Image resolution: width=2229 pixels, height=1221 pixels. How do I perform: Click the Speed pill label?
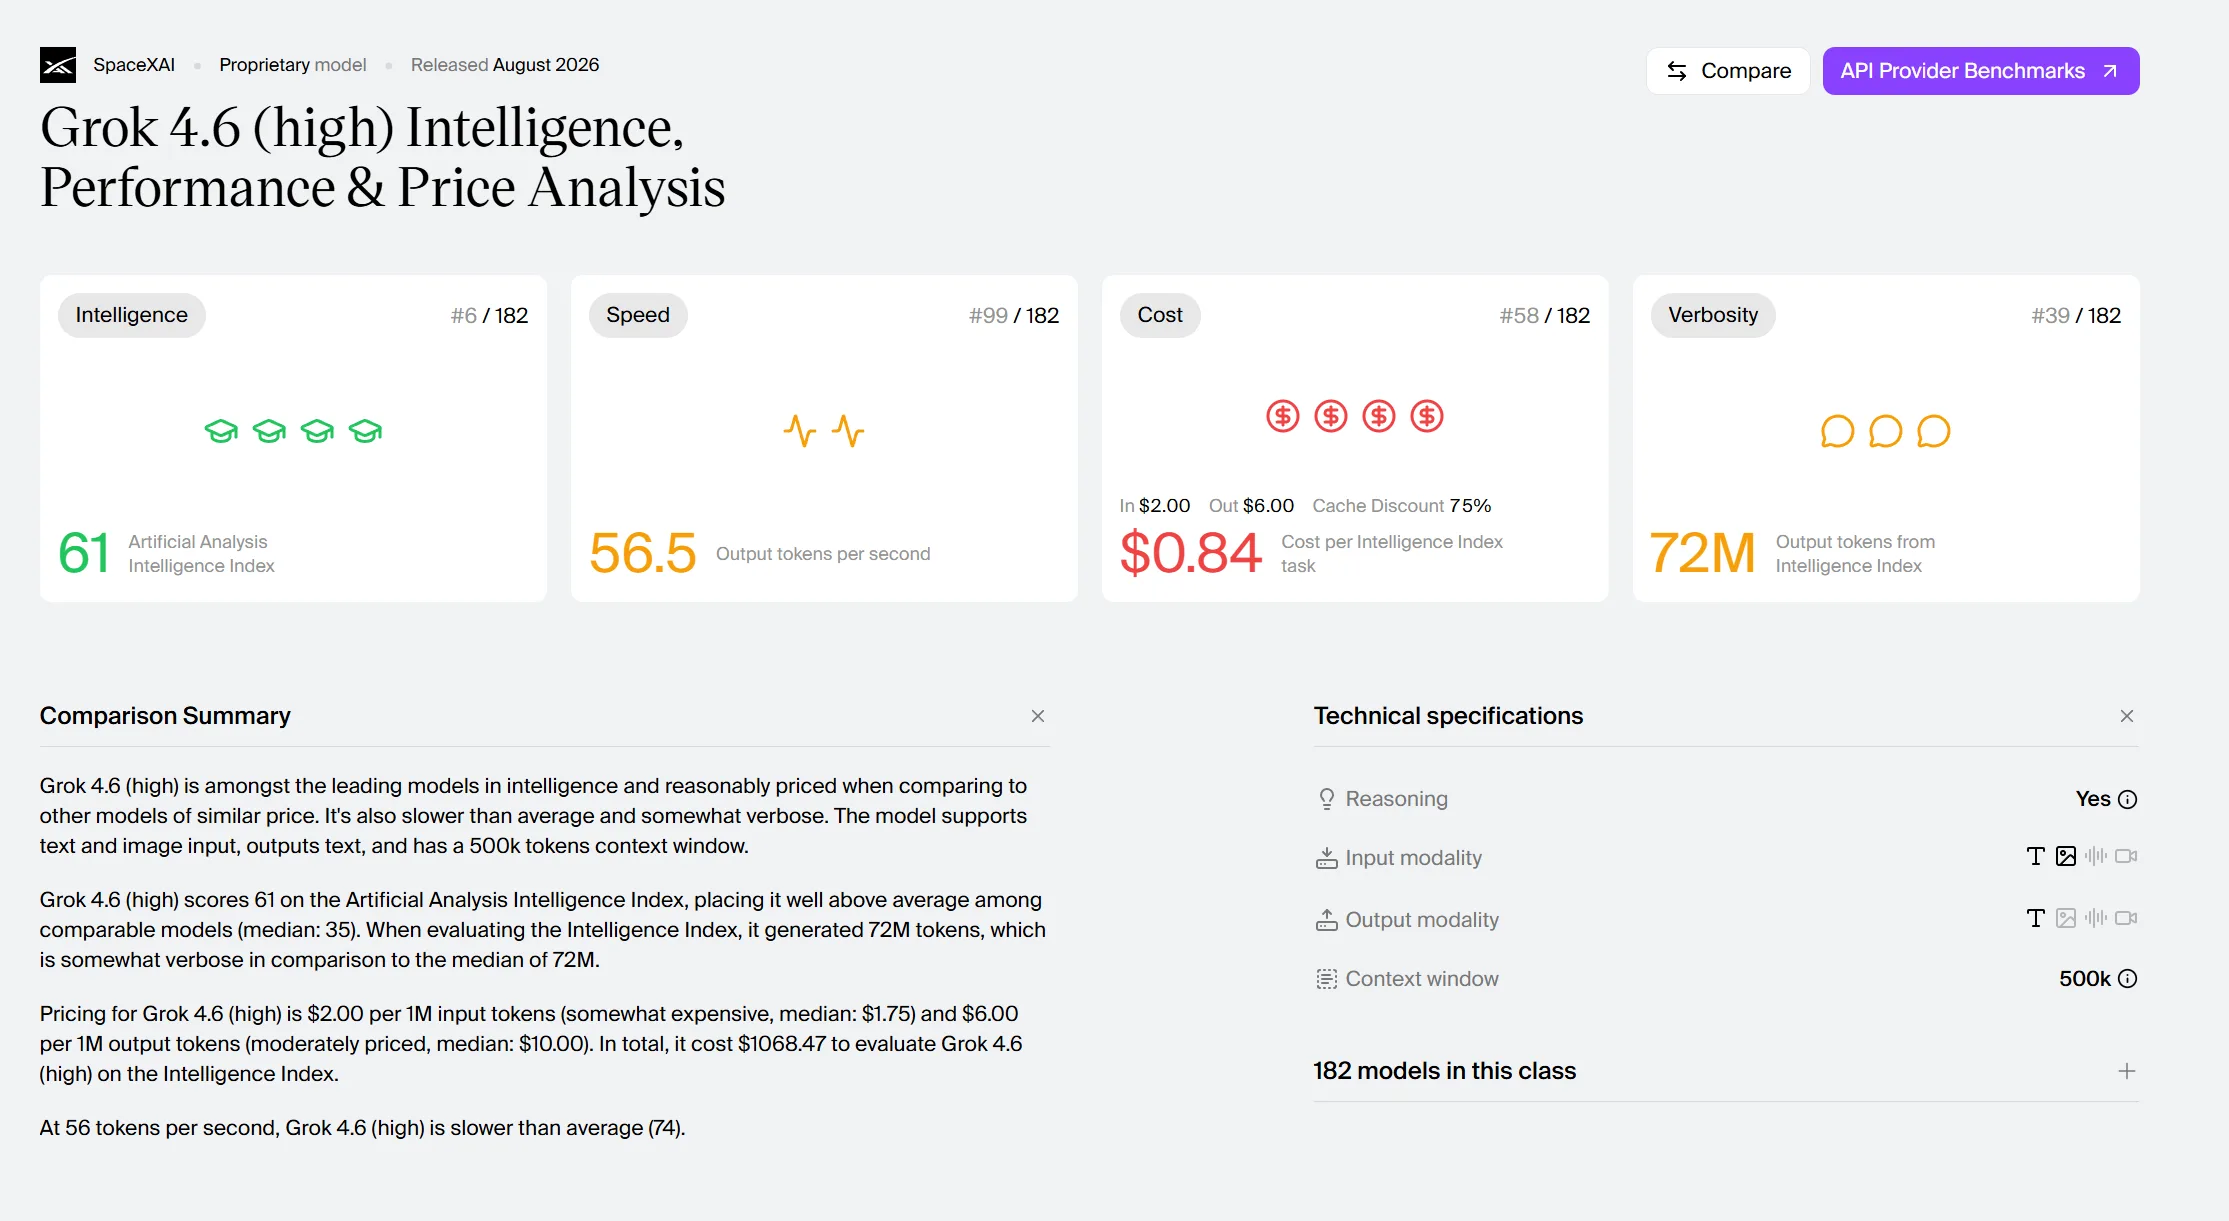[638, 315]
